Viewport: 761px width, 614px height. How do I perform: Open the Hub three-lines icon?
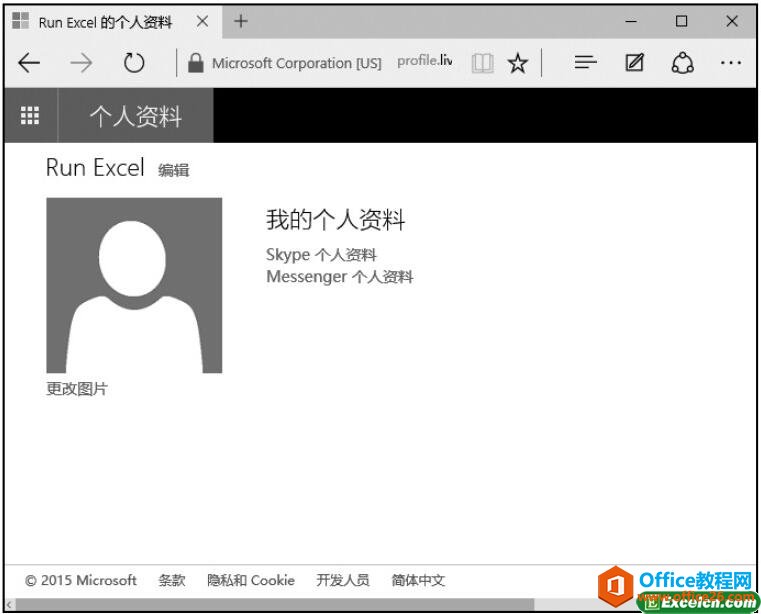pos(585,62)
